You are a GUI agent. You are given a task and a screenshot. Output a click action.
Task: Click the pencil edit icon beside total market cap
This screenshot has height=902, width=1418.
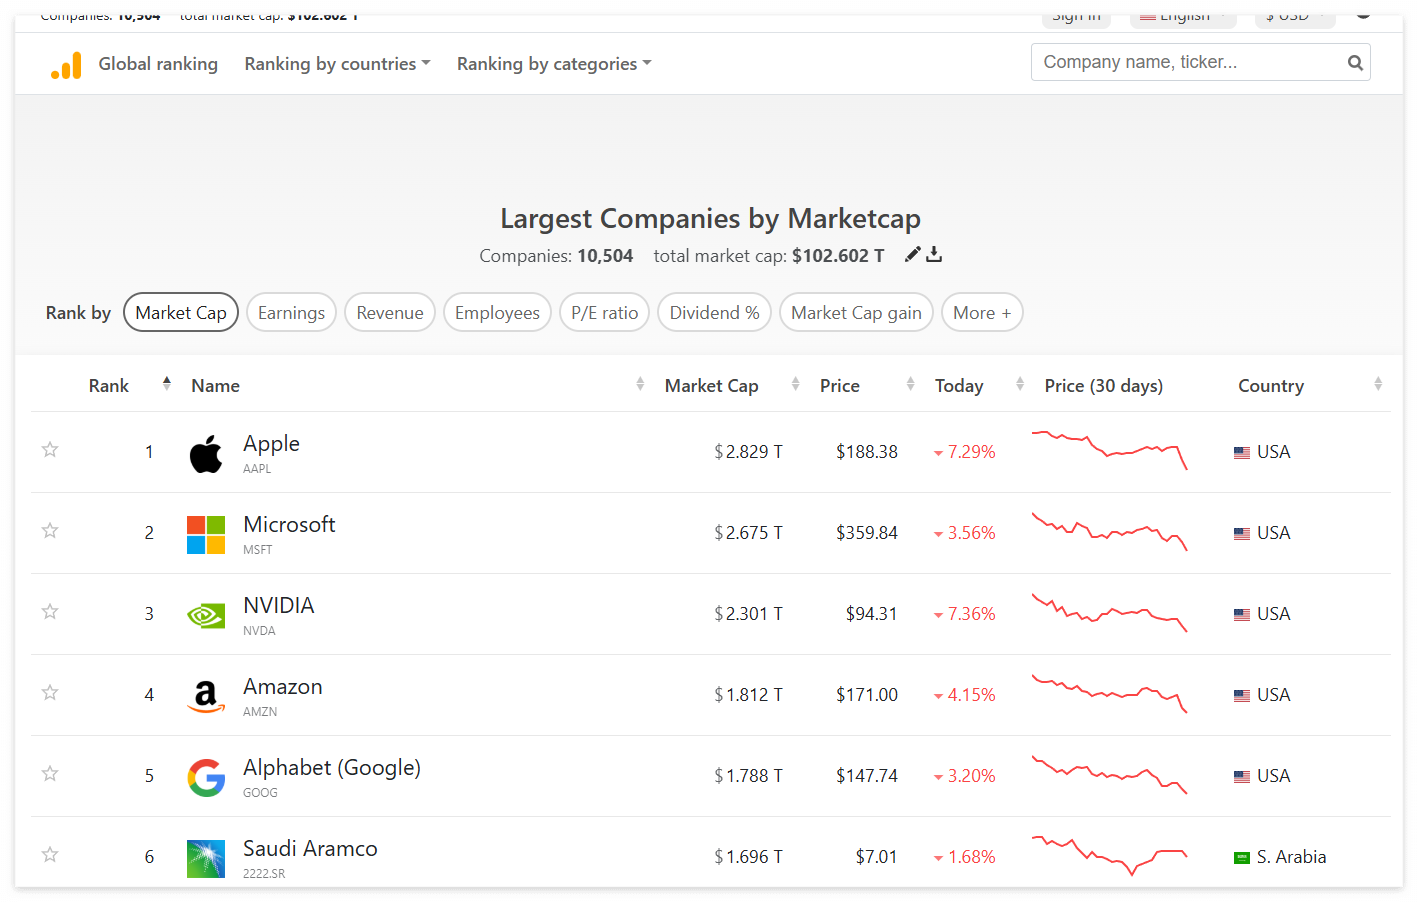pos(912,254)
